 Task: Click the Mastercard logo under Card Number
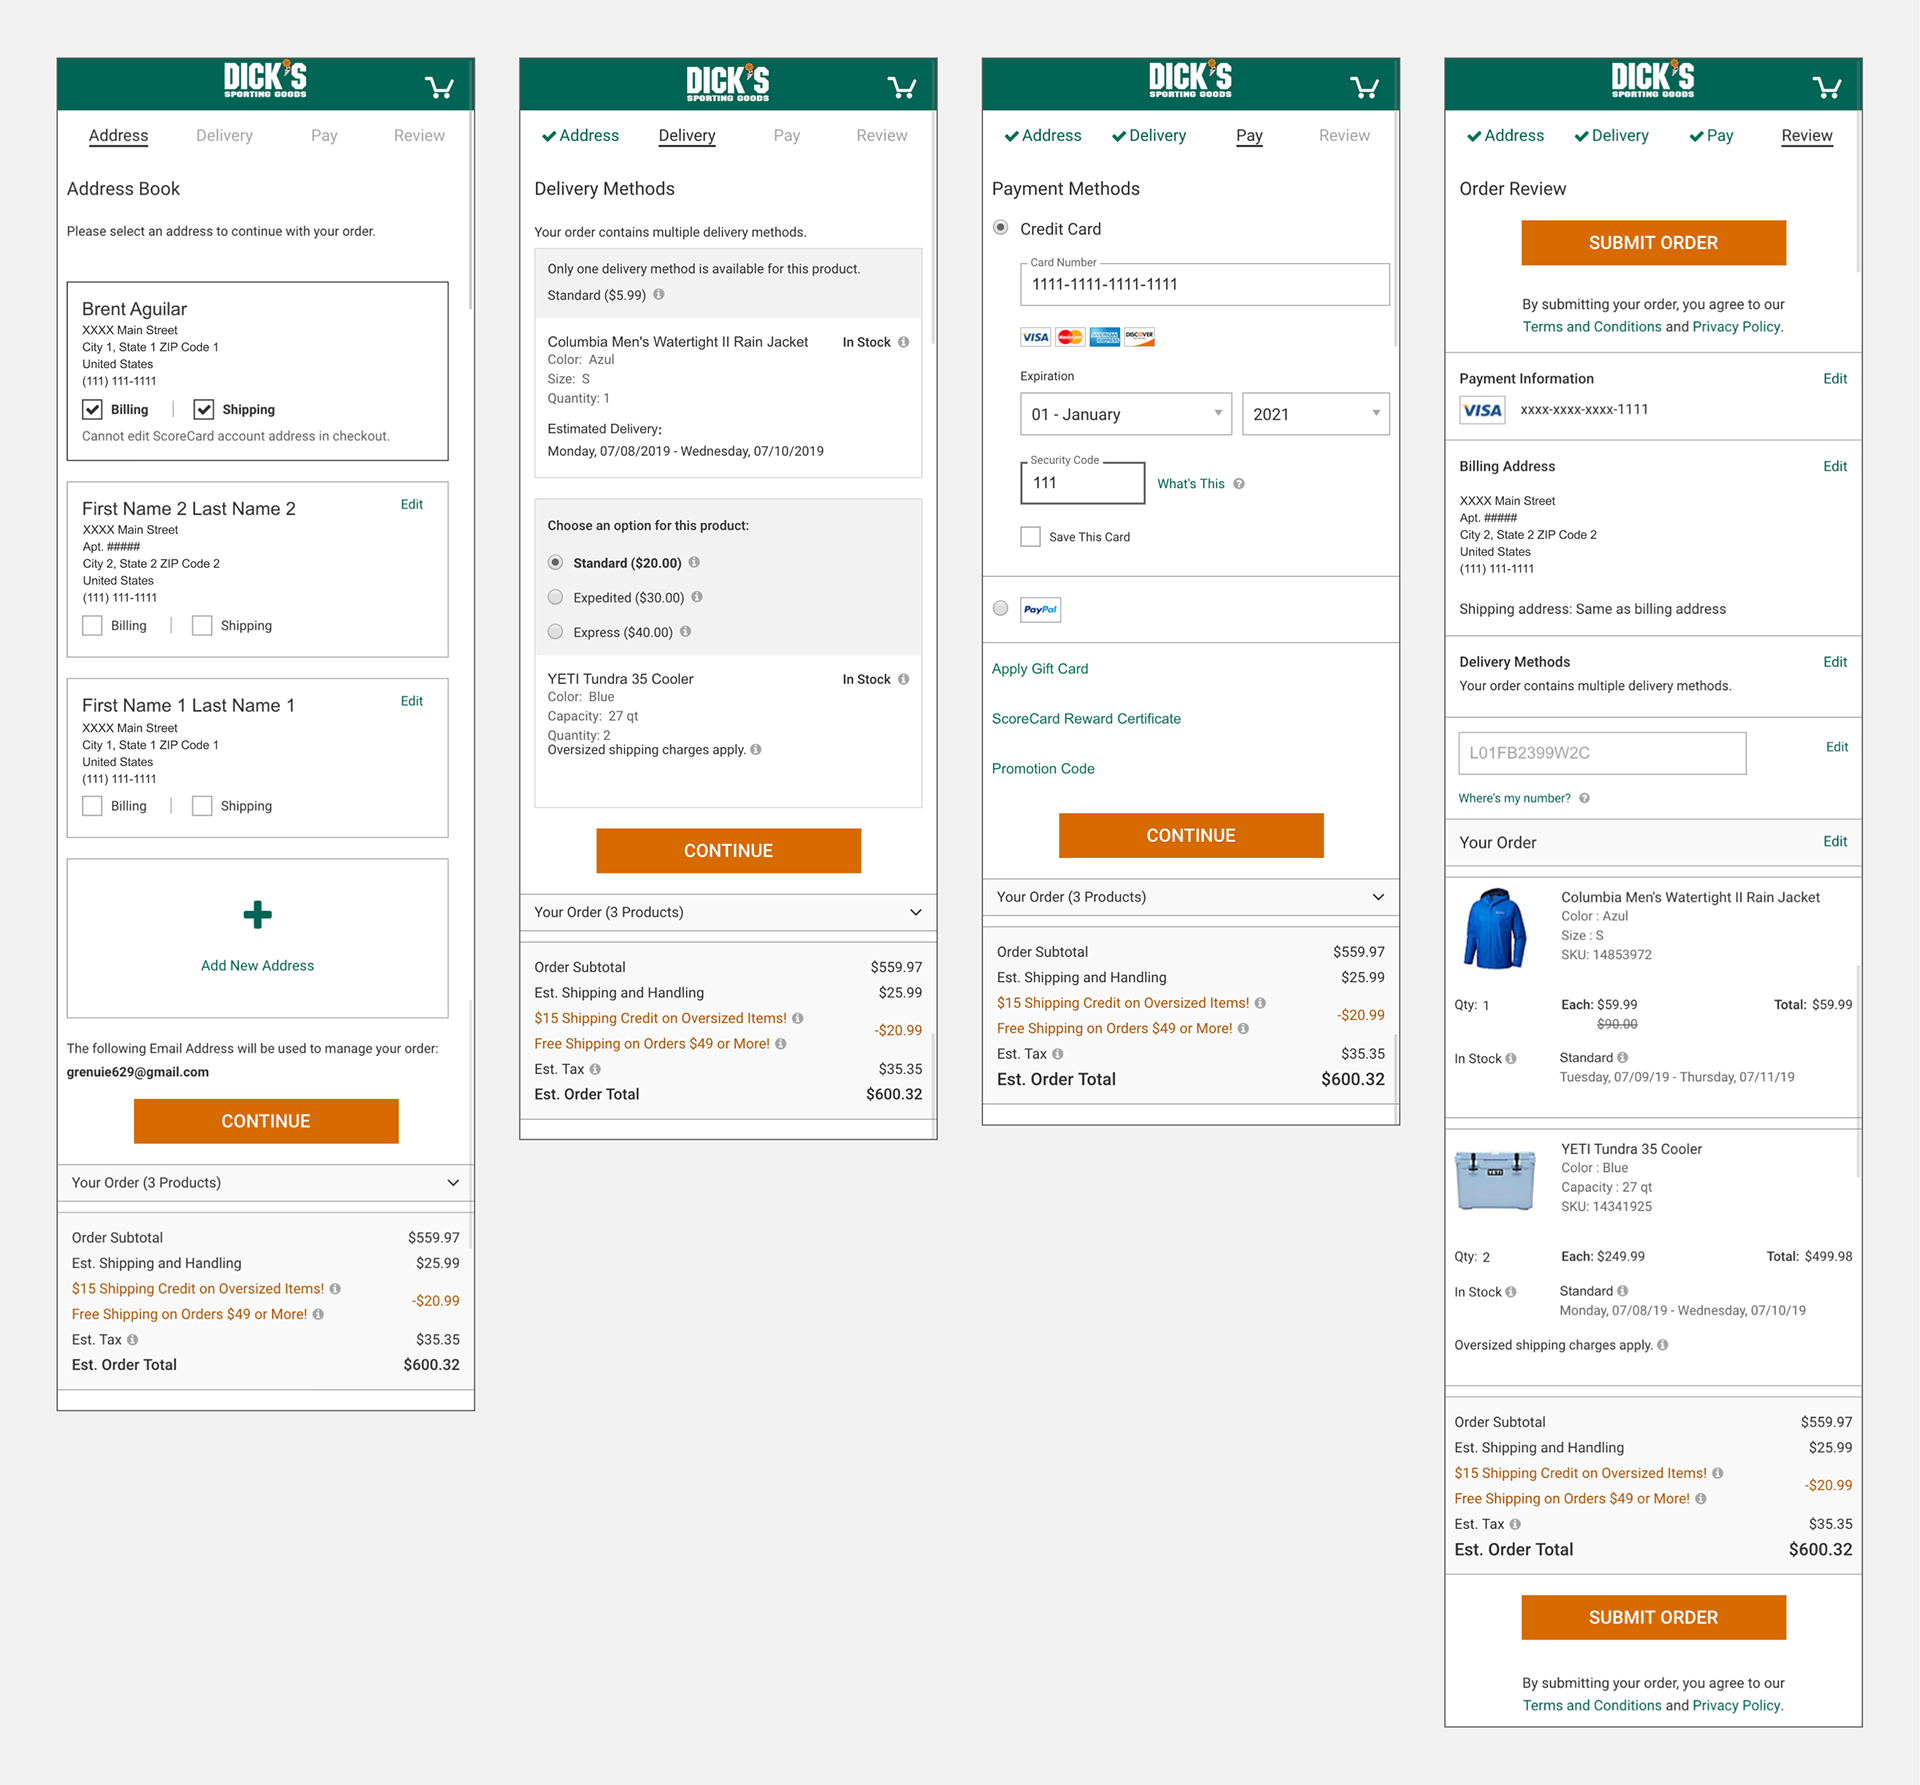click(x=1070, y=337)
